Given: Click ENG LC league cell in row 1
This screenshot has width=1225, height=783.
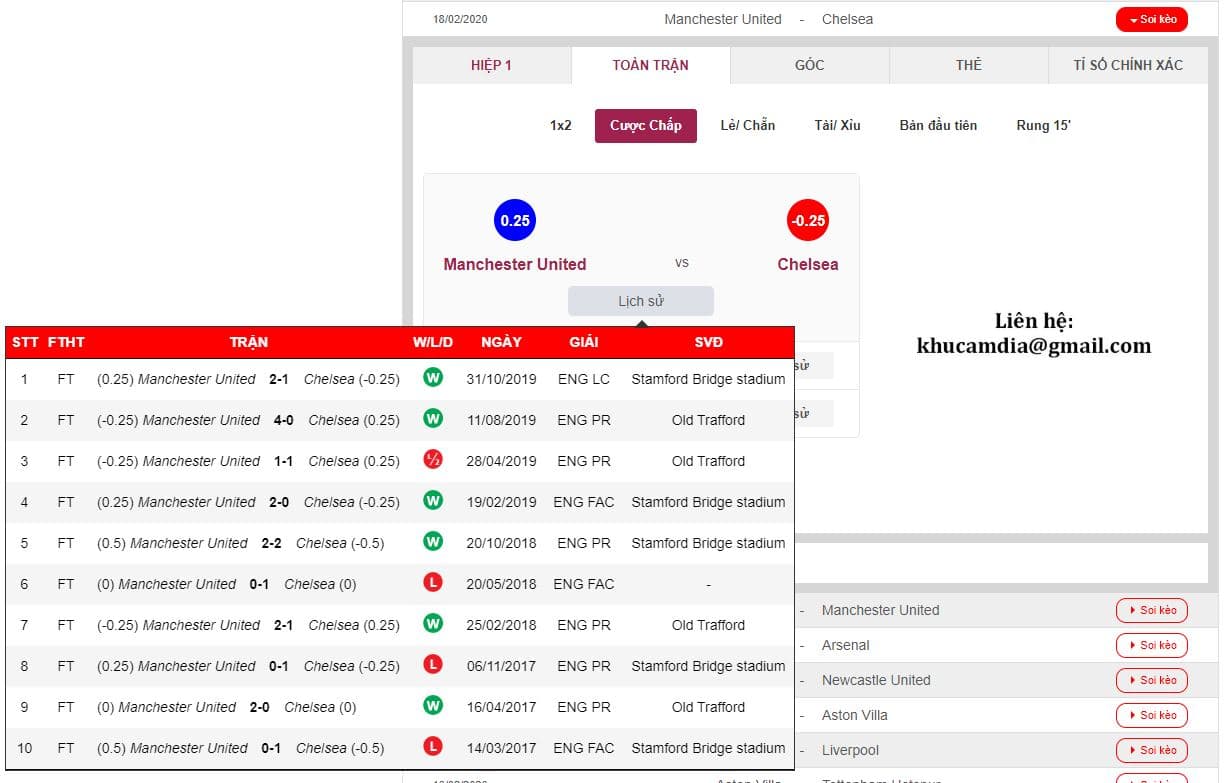Looking at the screenshot, I should coord(584,379).
